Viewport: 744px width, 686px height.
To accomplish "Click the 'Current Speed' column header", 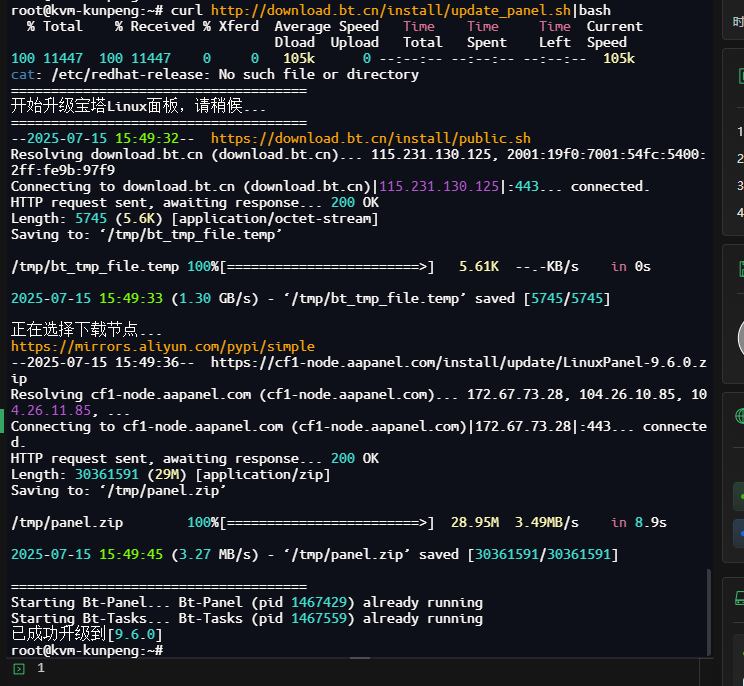I will tap(614, 34).
